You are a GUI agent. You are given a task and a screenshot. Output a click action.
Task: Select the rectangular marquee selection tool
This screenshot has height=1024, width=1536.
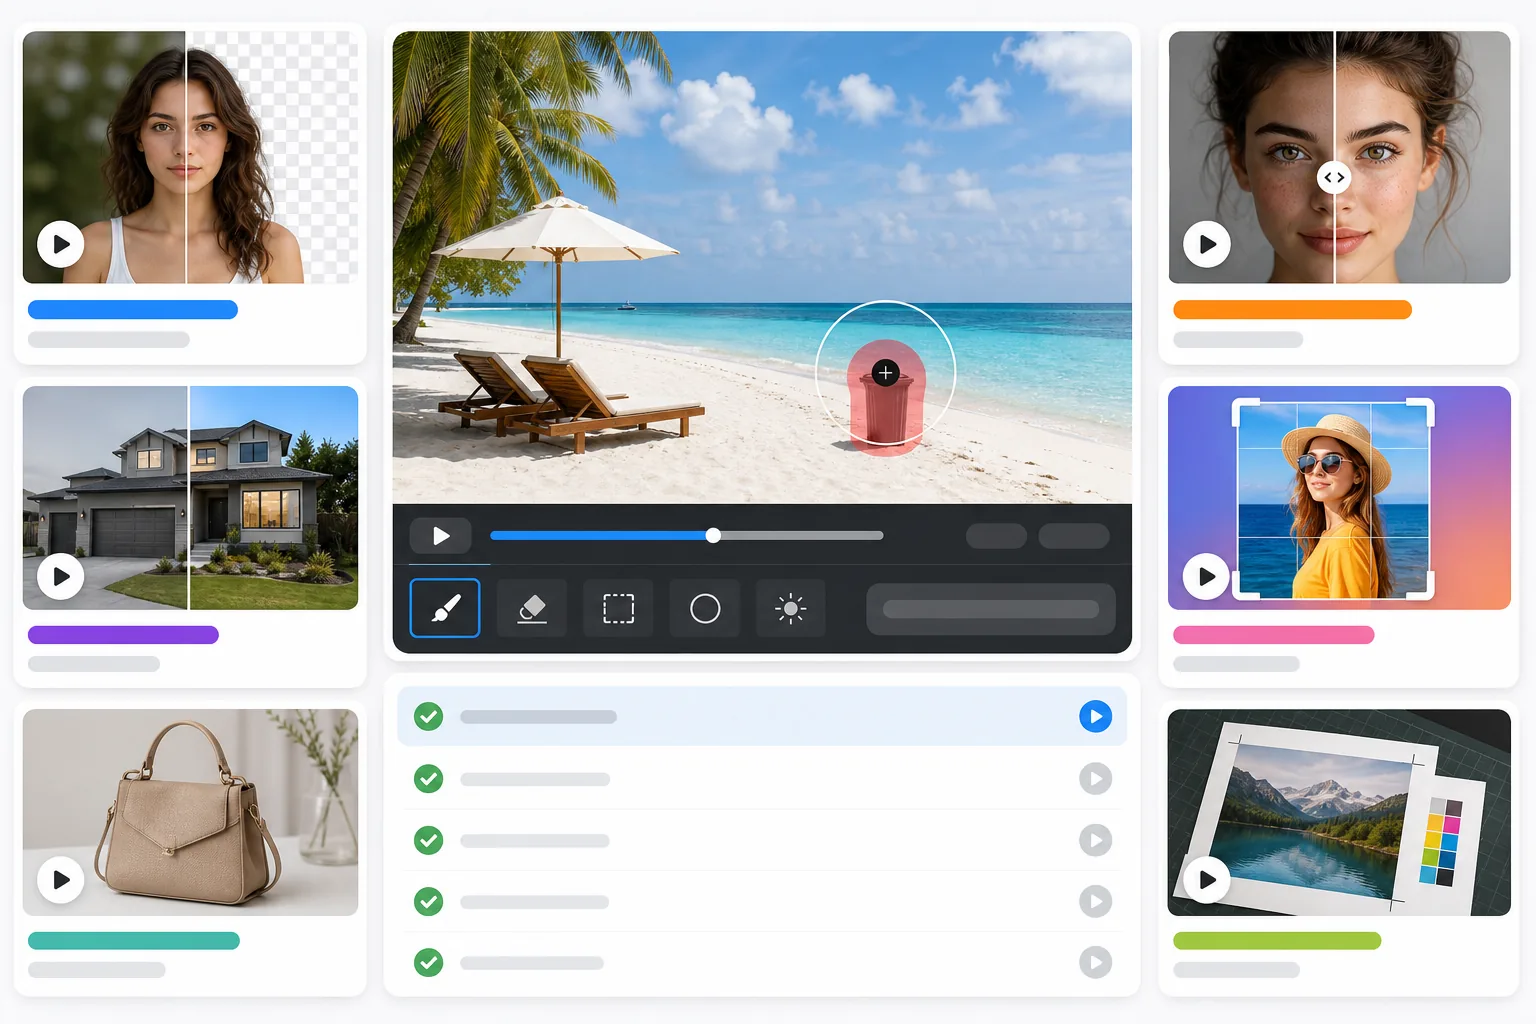click(x=618, y=608)
